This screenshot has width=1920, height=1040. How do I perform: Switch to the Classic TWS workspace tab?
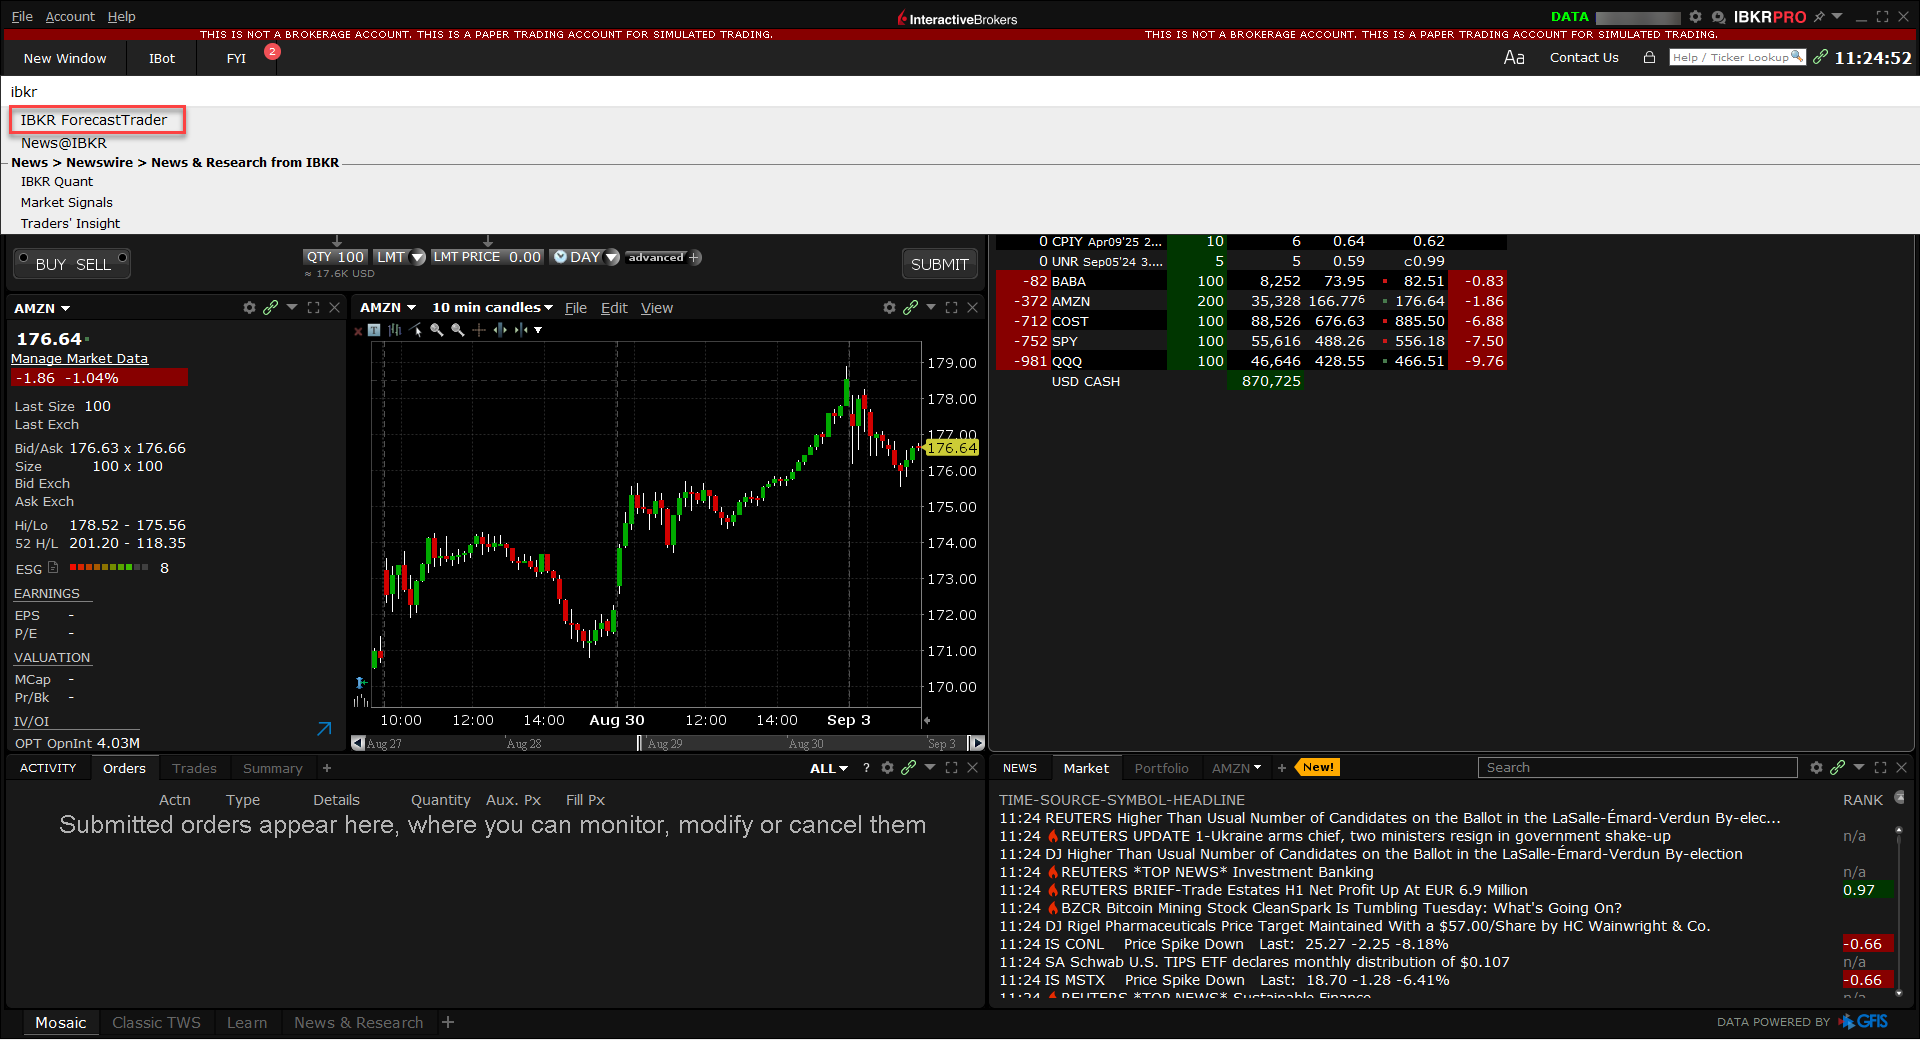pos(156,1022)
